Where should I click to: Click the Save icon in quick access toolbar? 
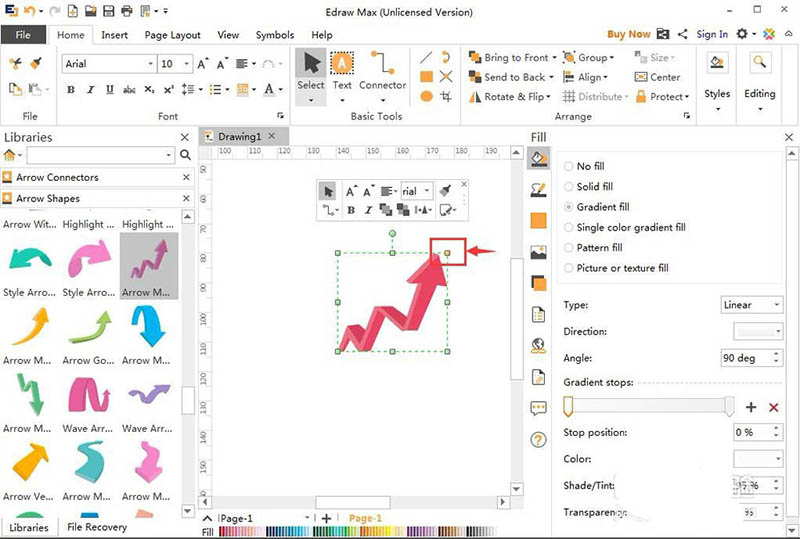pyautogui.click(x=108, y=11)
